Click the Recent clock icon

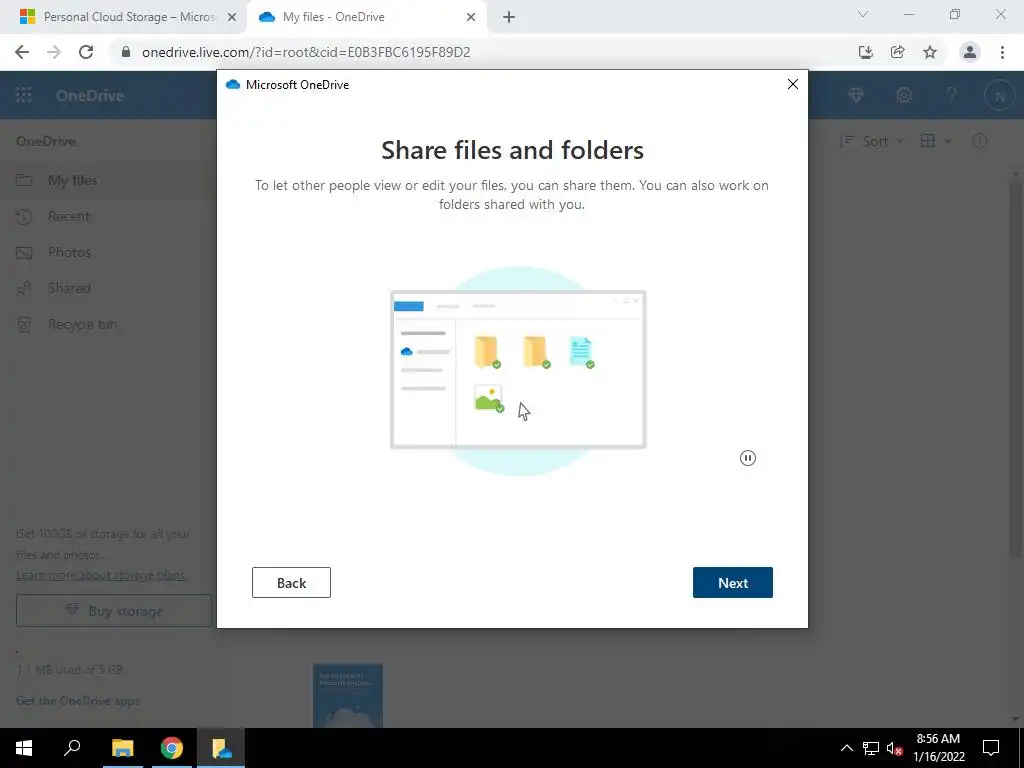coord(24,217)
